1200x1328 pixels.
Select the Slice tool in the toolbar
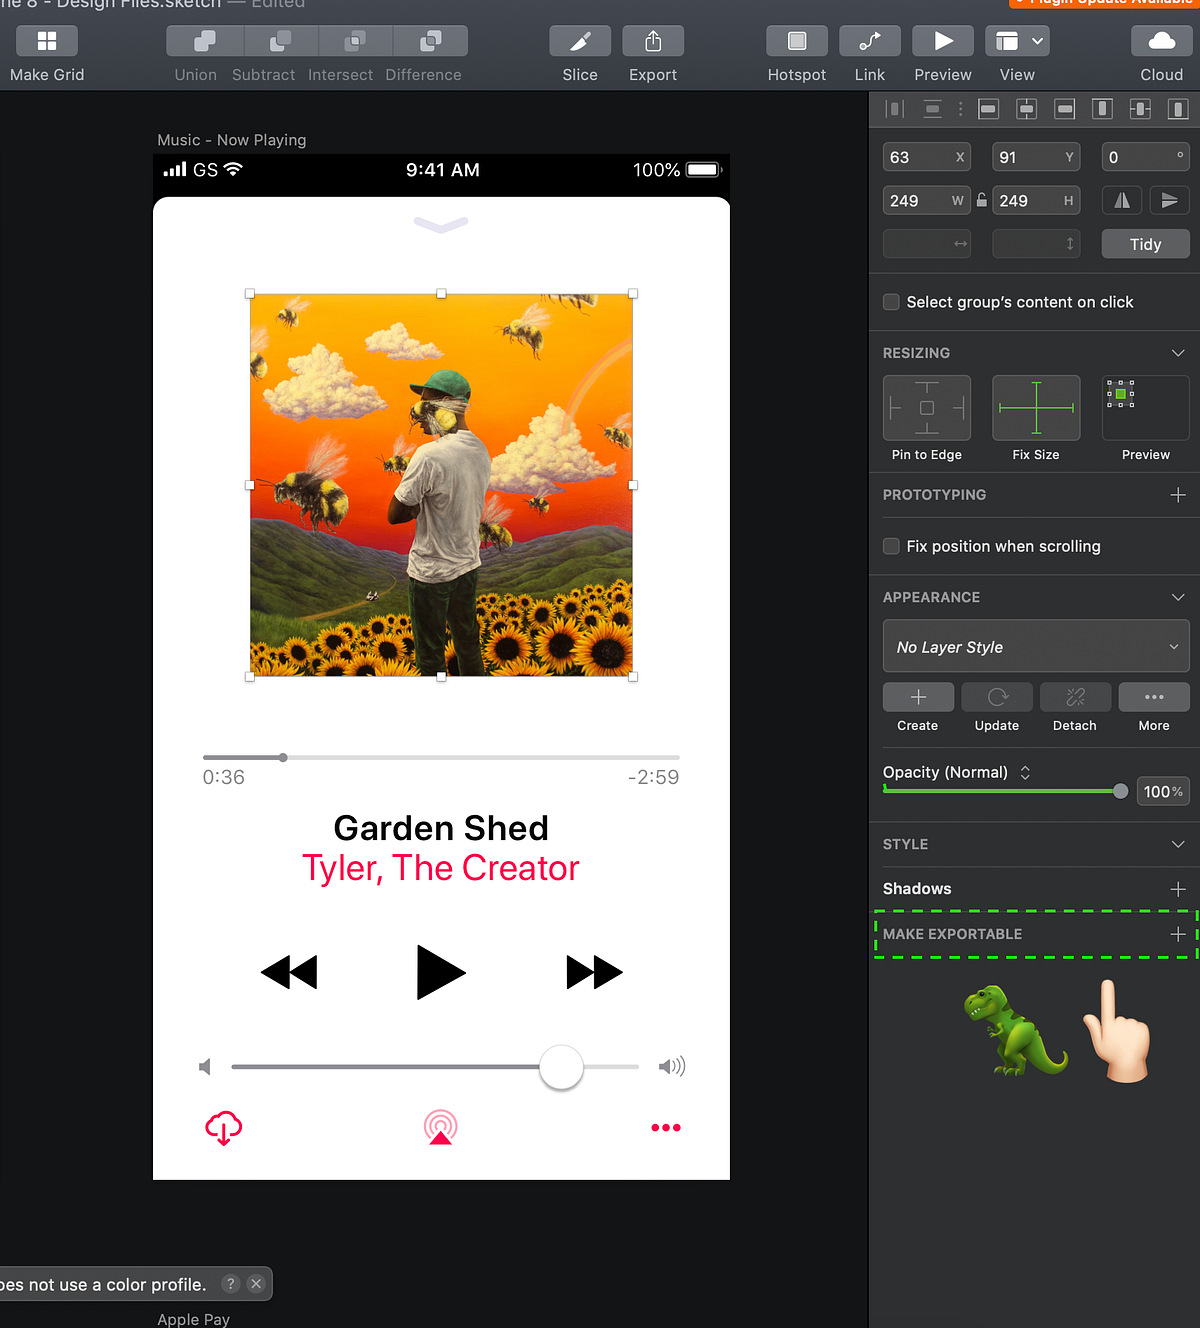(580, 41)
